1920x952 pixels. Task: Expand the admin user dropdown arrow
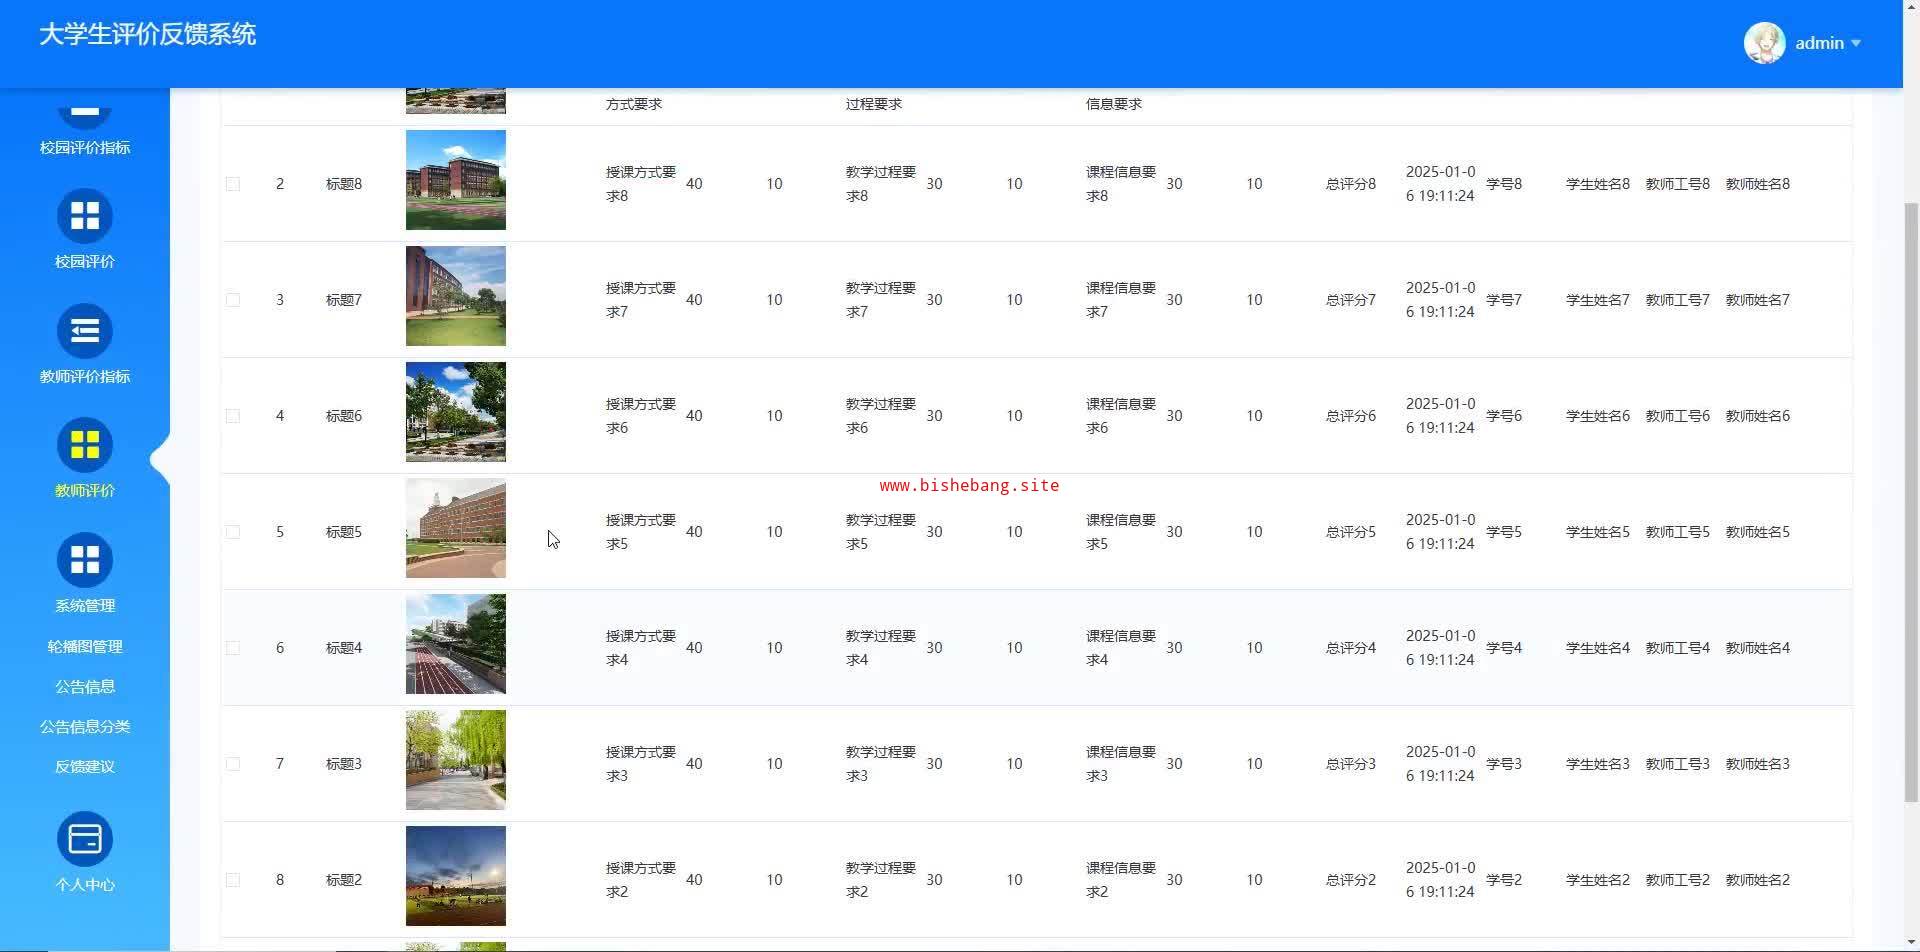1856,43
